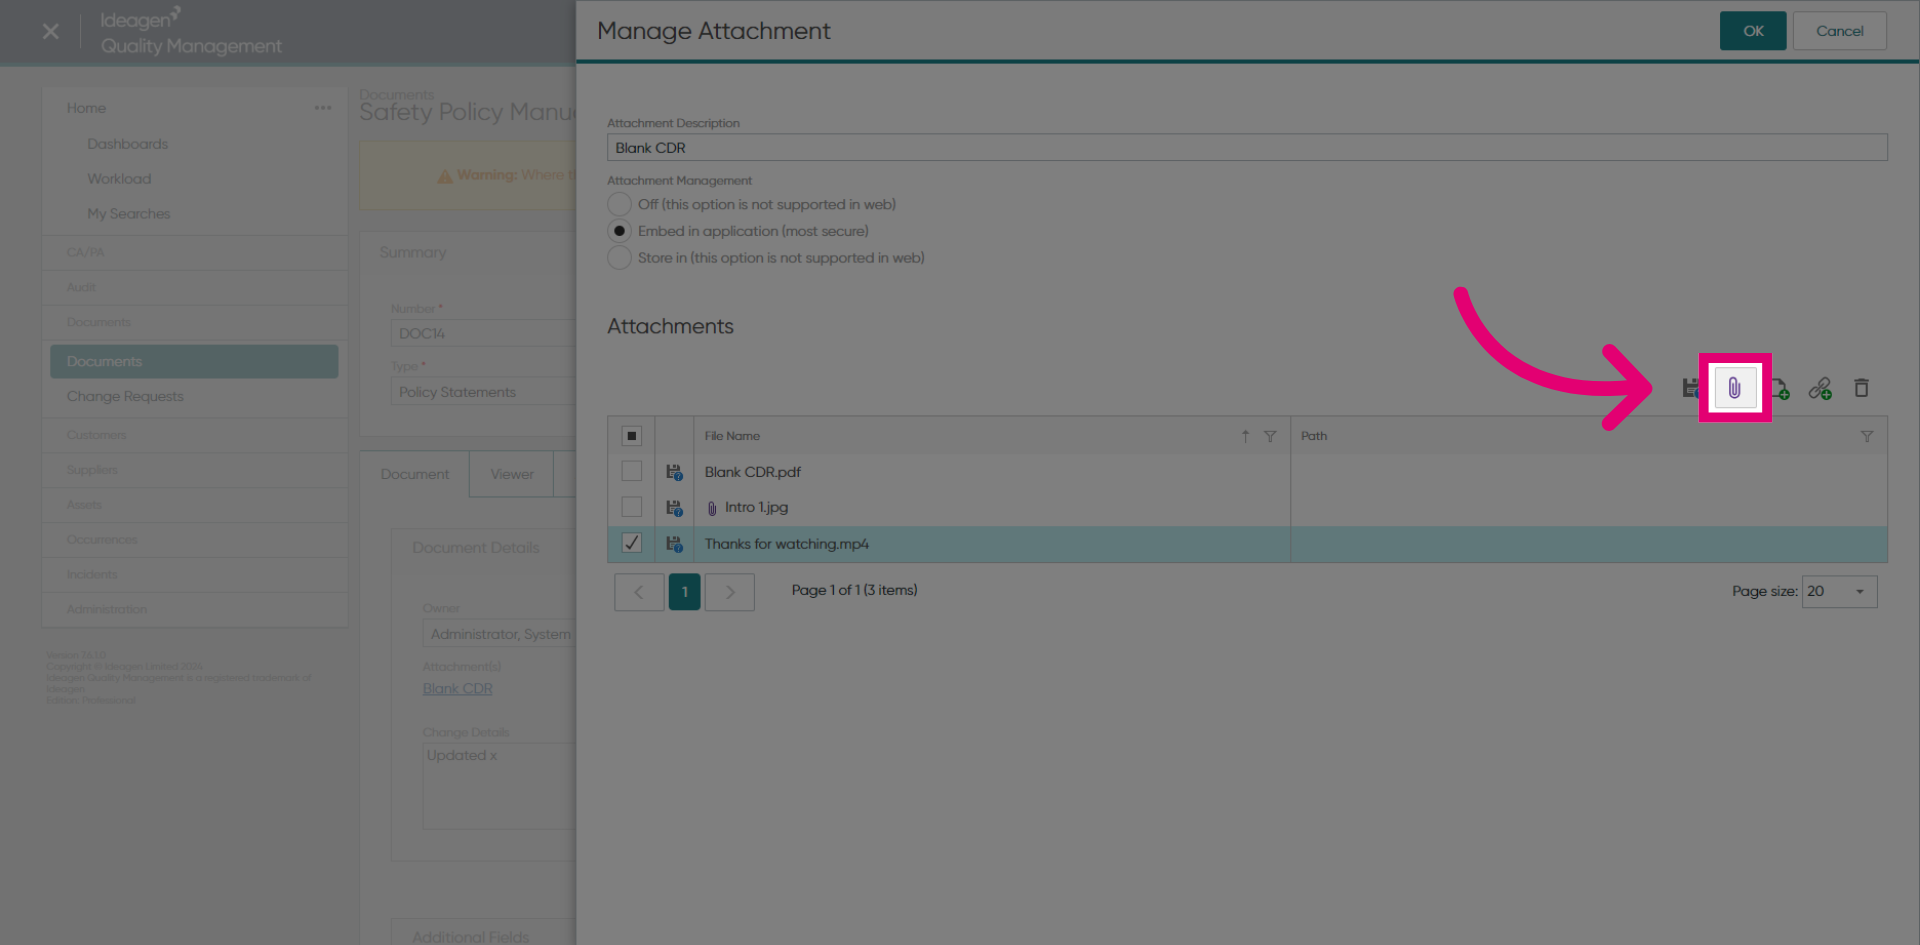This screenshot has width=1920, height=945.
Task: Uncheck the box for Thanks for watching.mp4
Action: 632,543
